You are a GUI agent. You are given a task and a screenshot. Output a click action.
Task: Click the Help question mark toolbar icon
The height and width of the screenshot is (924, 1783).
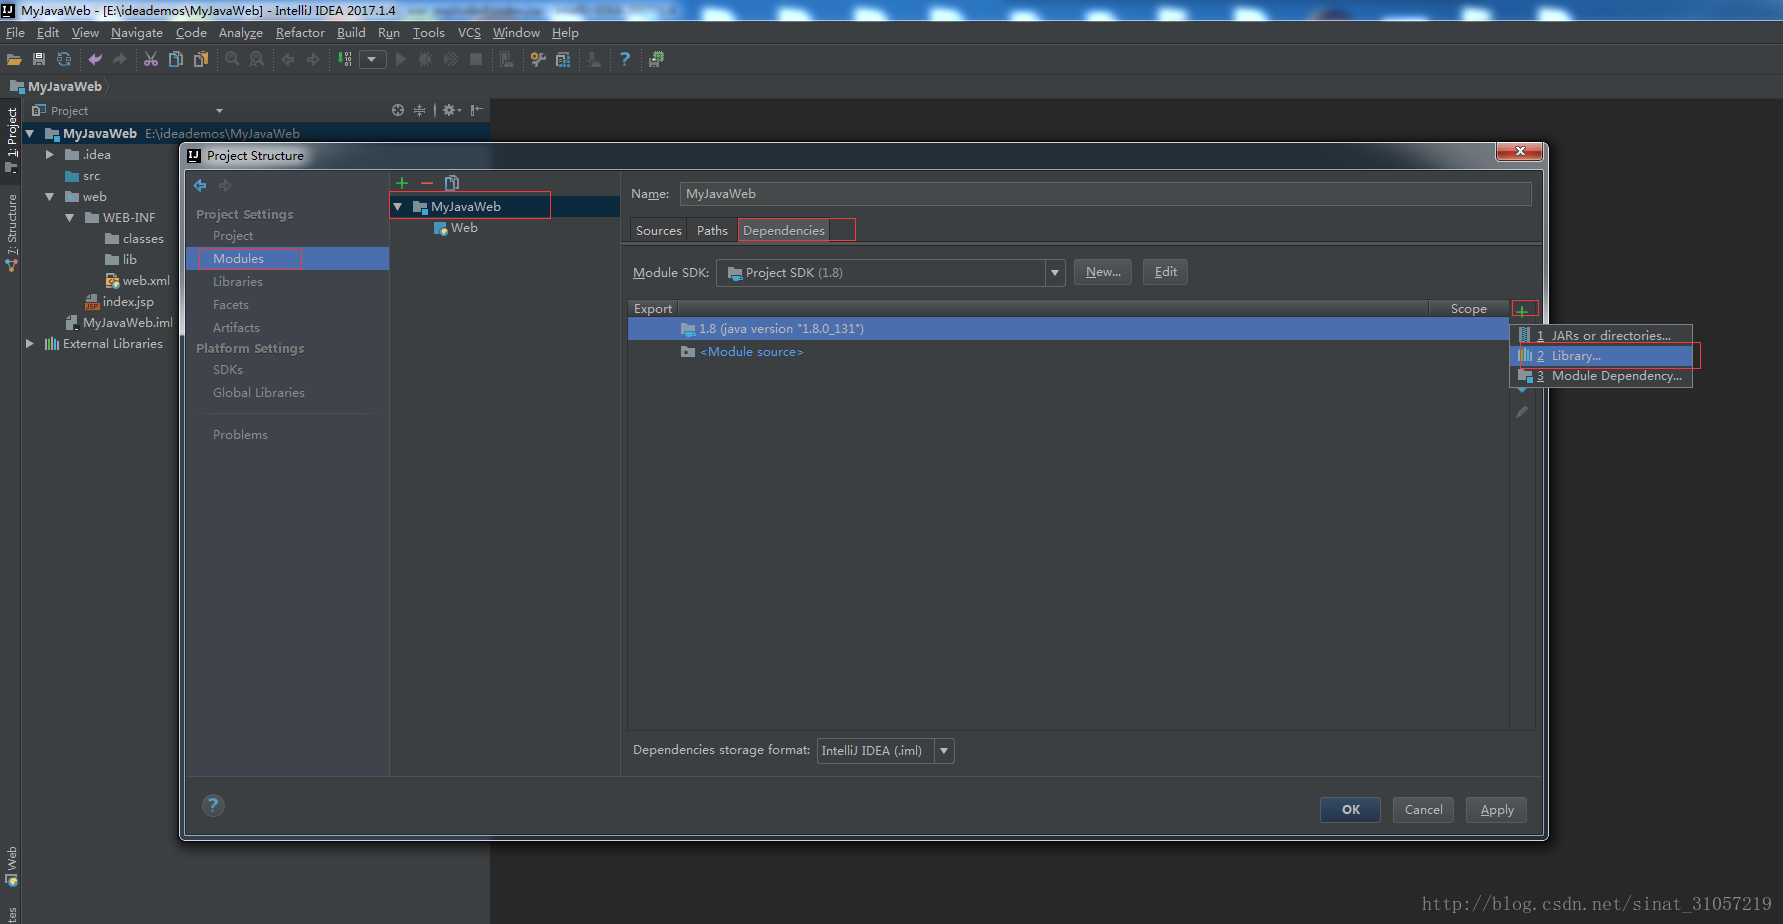click(625, 59)
